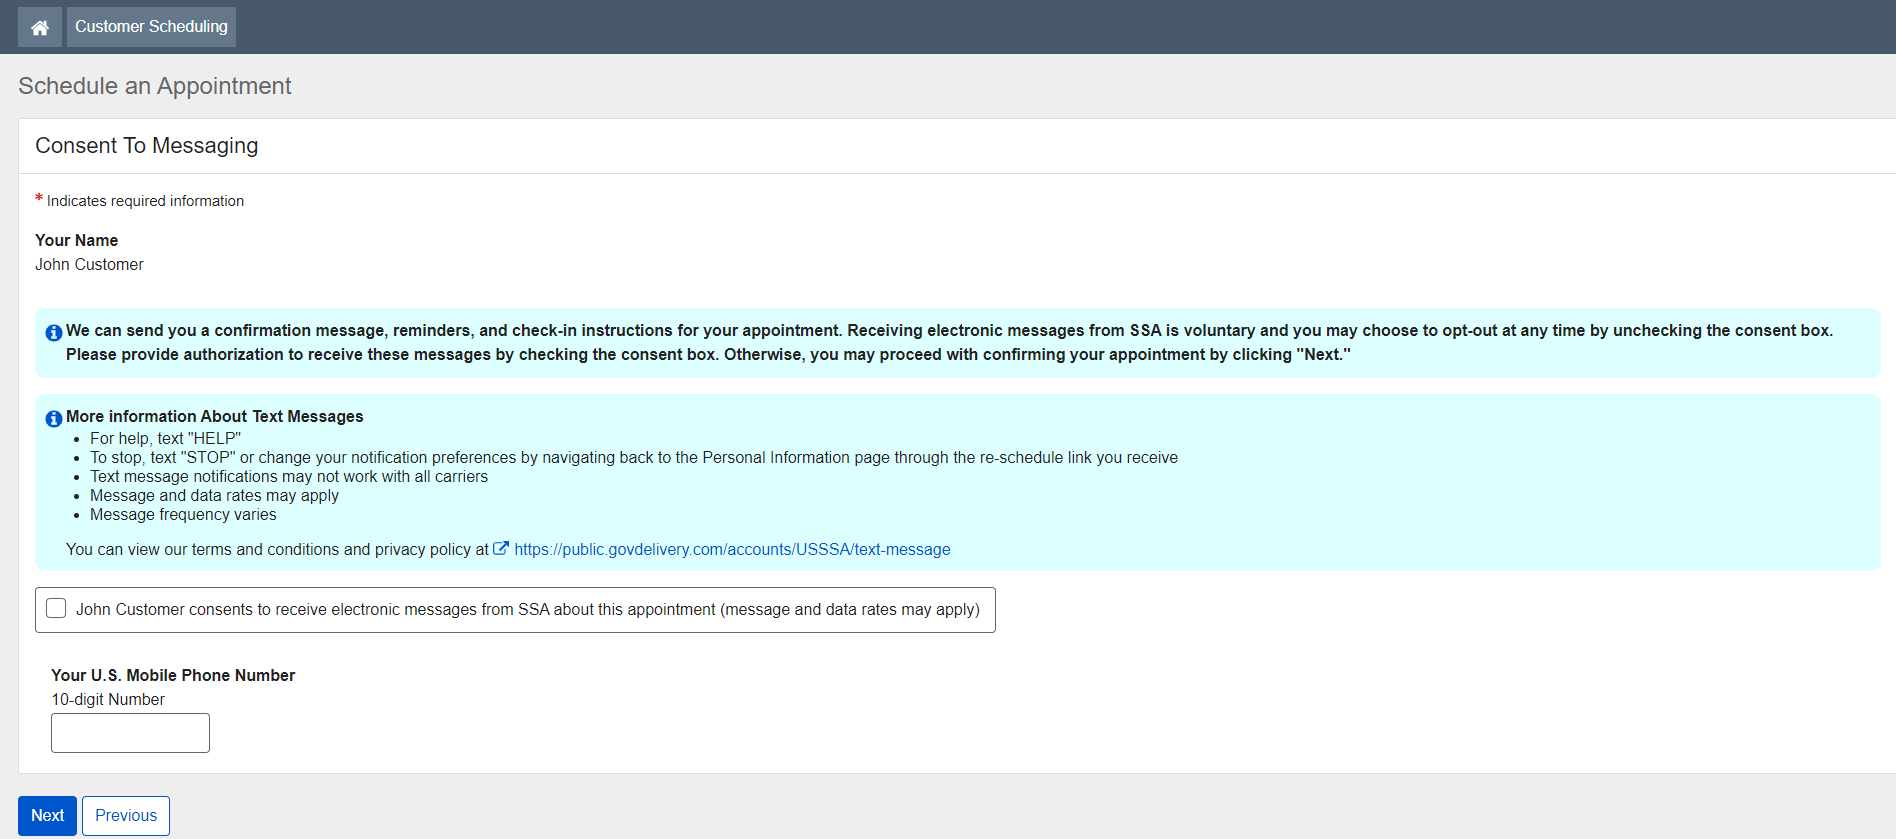Click the Consent To Messaging section title
The image size is (1896, 839).
147,146
